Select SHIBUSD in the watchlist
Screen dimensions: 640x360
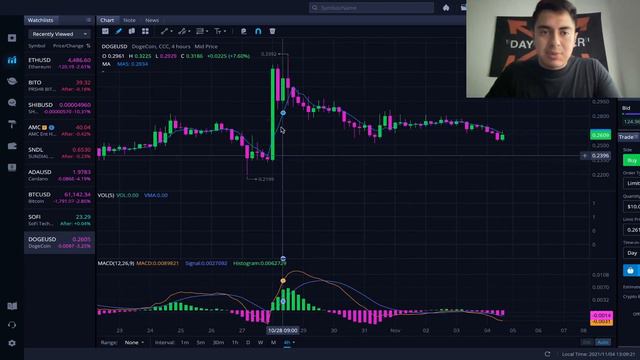[59, 108]
